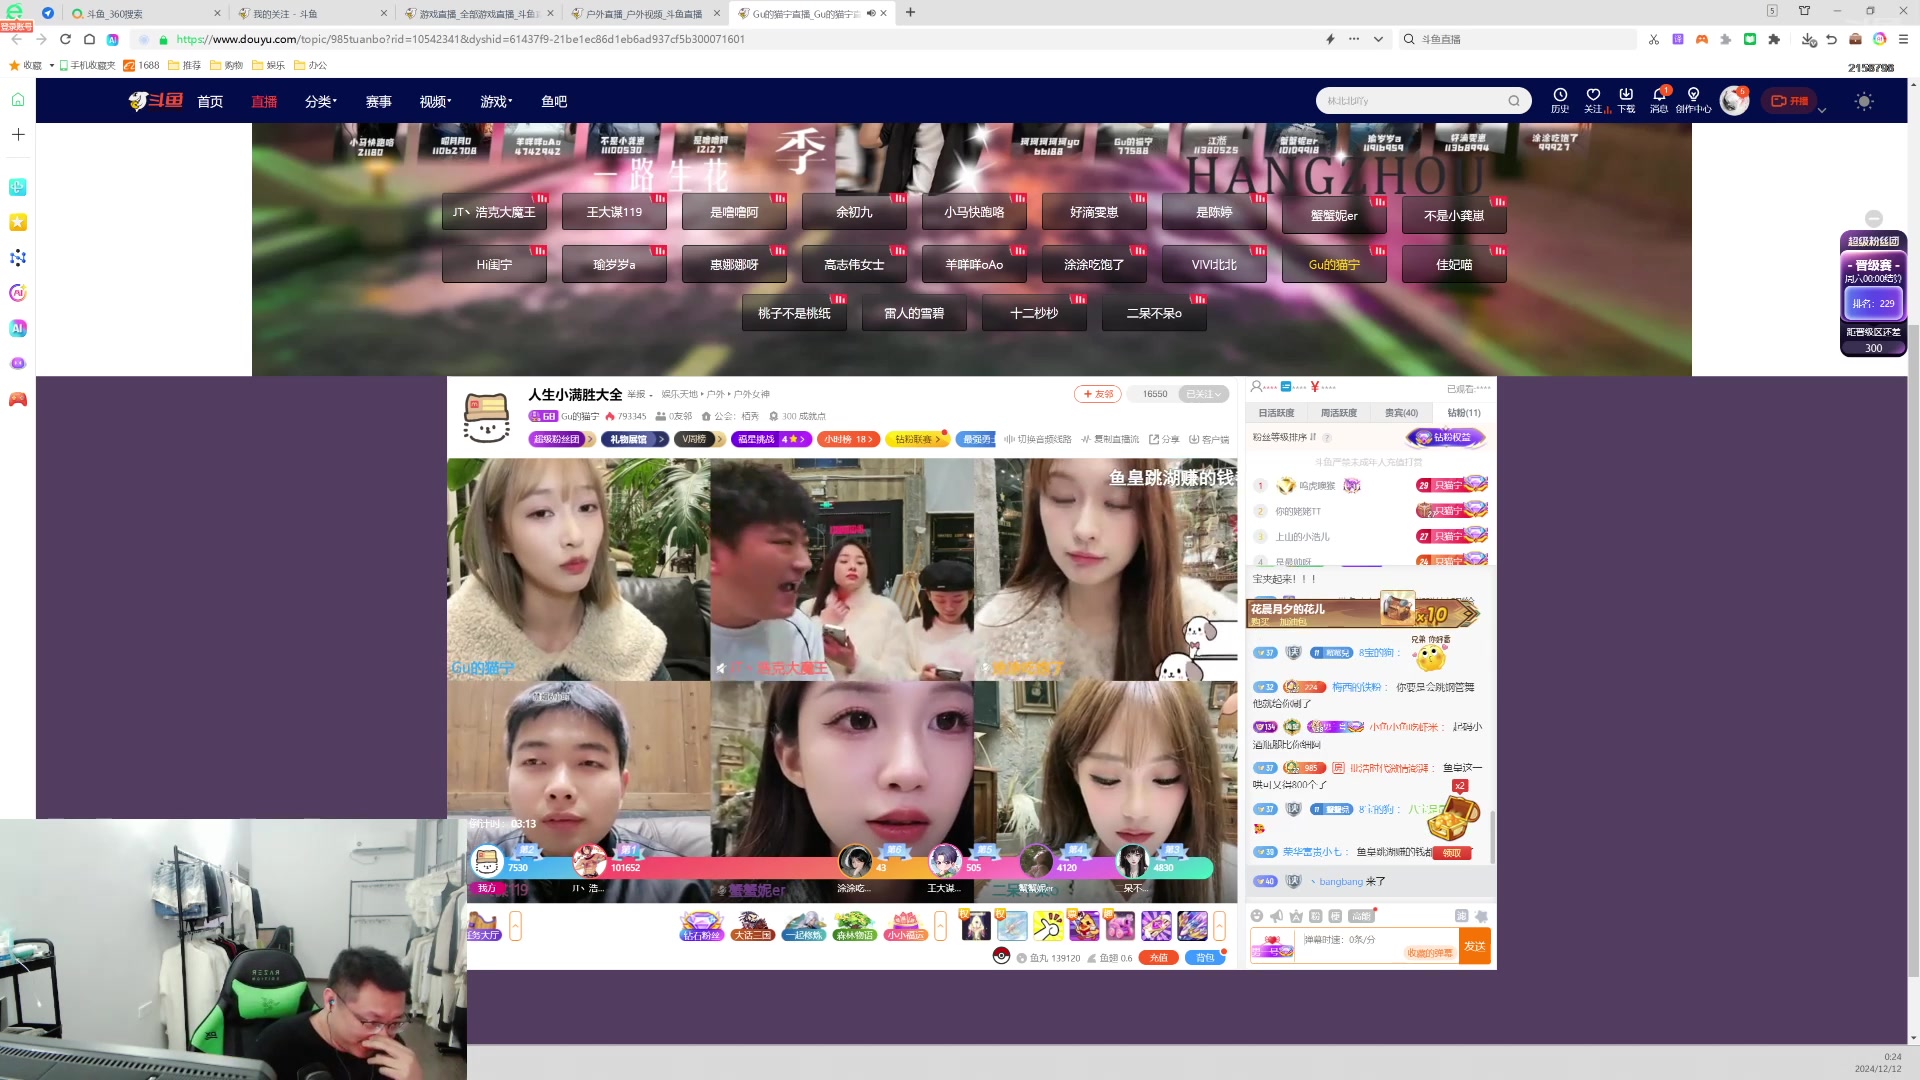Click the 发送 send button

click(1475, 946)
